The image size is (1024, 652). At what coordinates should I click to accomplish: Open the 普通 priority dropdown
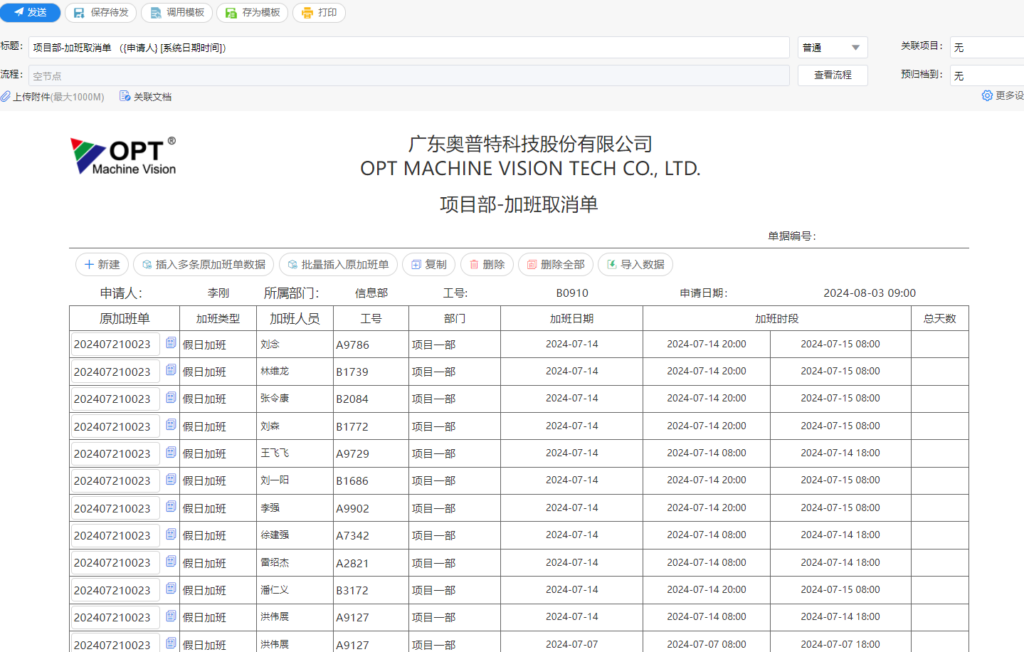click(832, 47)
